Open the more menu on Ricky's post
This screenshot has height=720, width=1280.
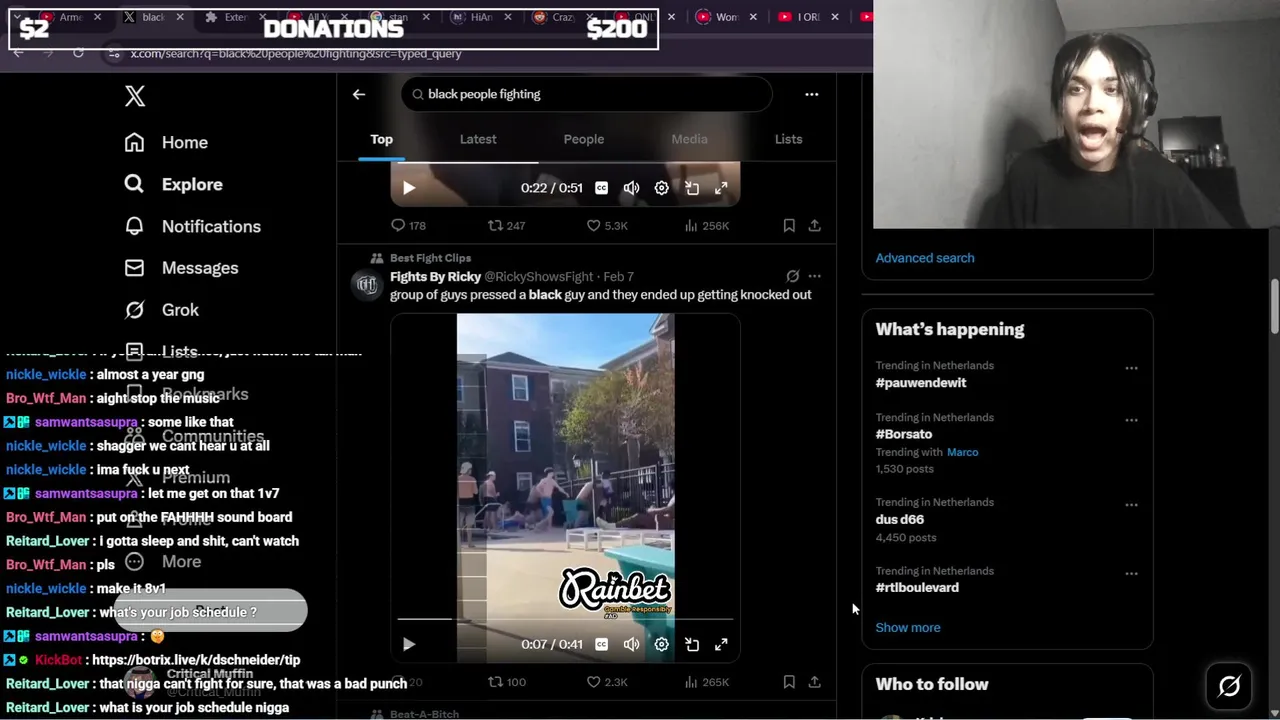814,276
